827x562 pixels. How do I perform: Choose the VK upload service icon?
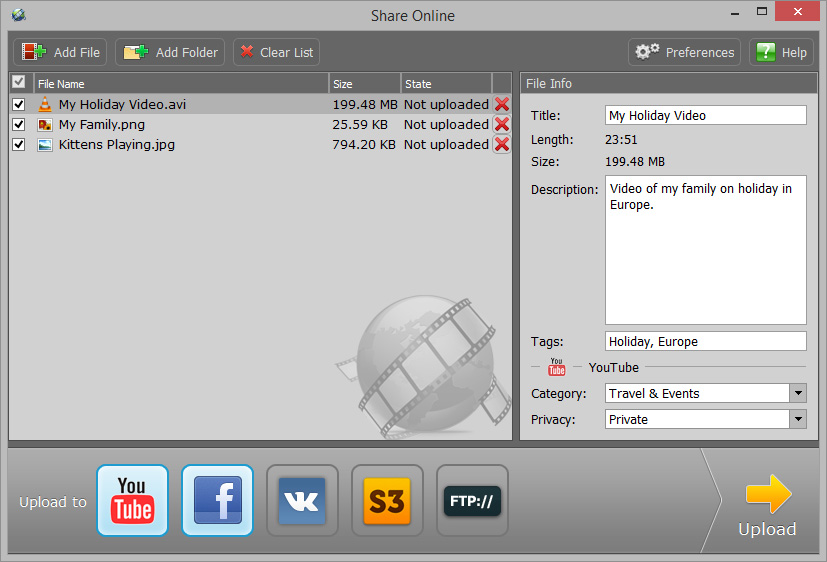pyautogui.click(x=302, y=500)
